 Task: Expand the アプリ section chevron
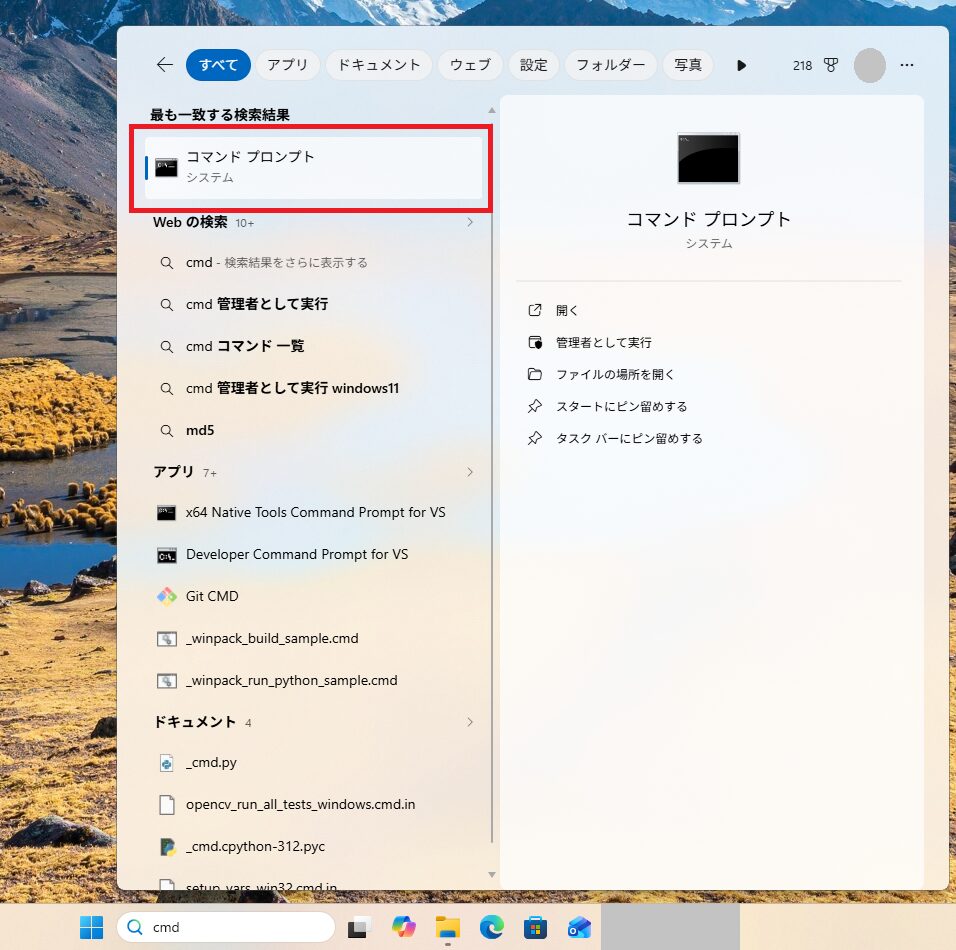(470, 472)
